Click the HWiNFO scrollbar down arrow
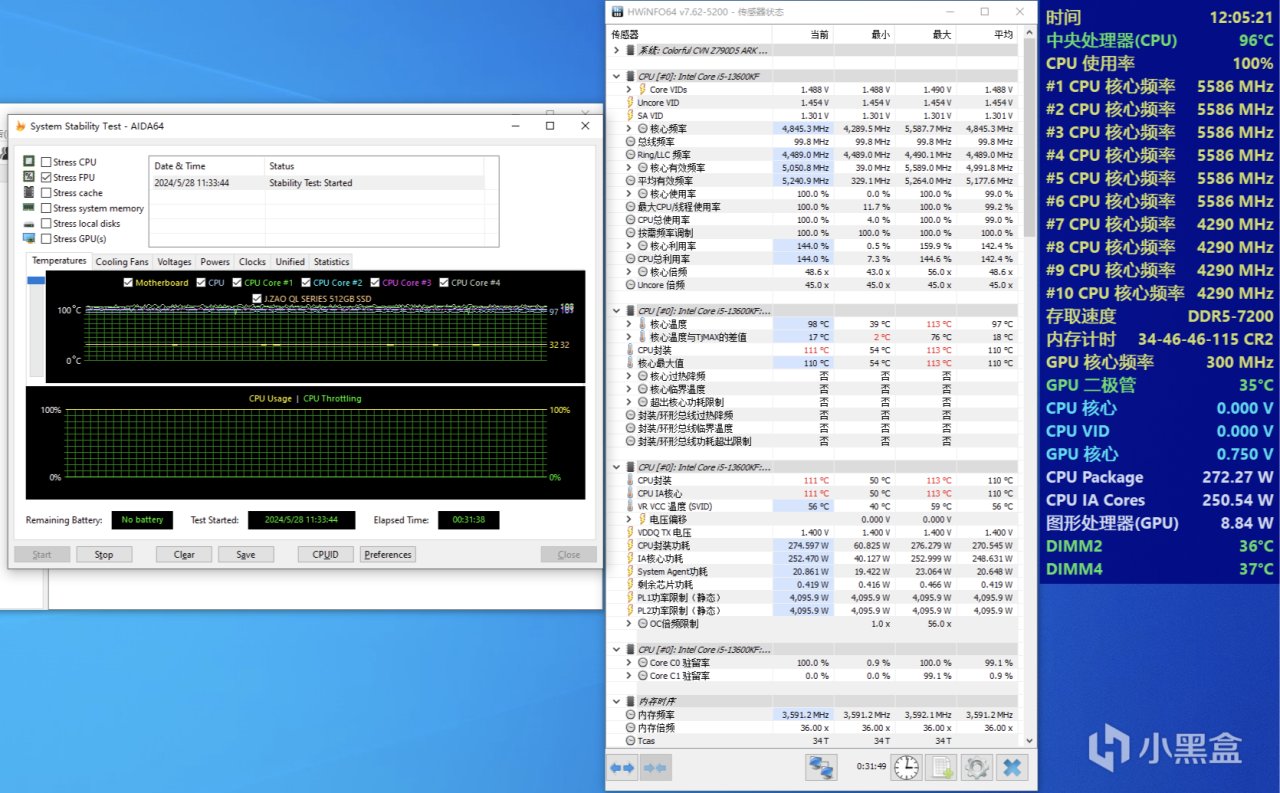 point(1030,740)
